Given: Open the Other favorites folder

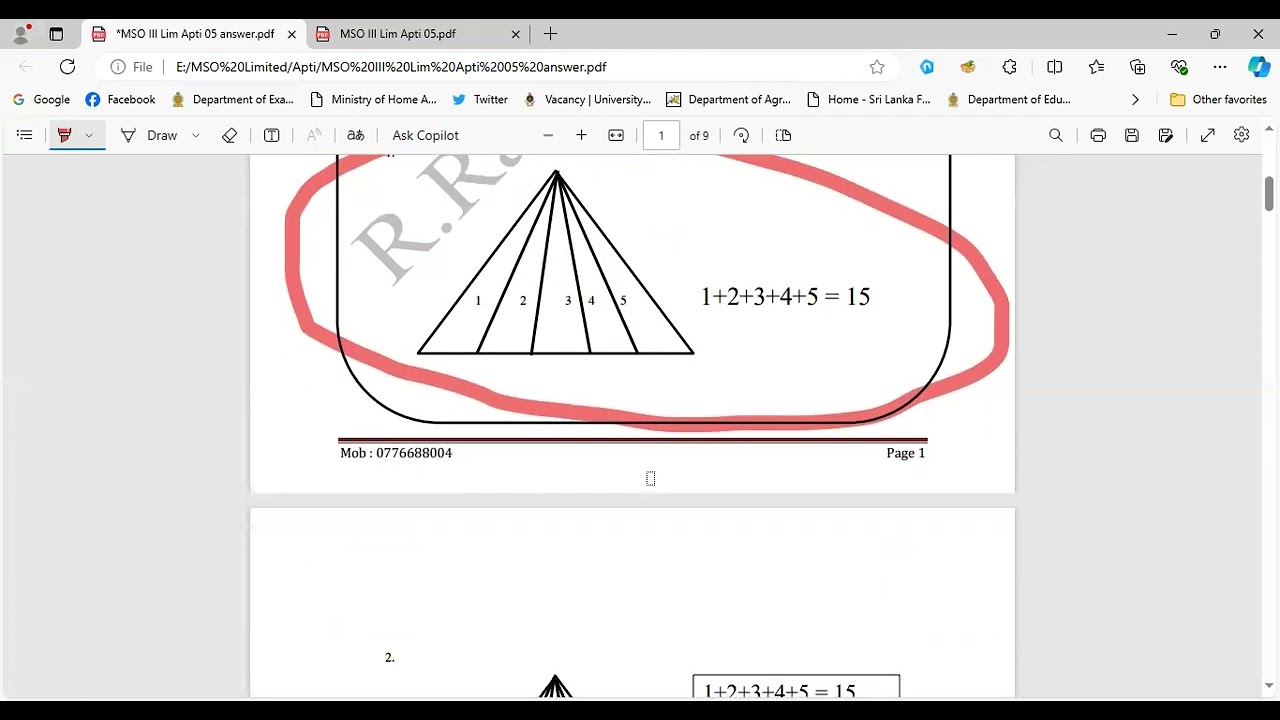Looking at the screenshot, I should click(x=1218, y=100).
